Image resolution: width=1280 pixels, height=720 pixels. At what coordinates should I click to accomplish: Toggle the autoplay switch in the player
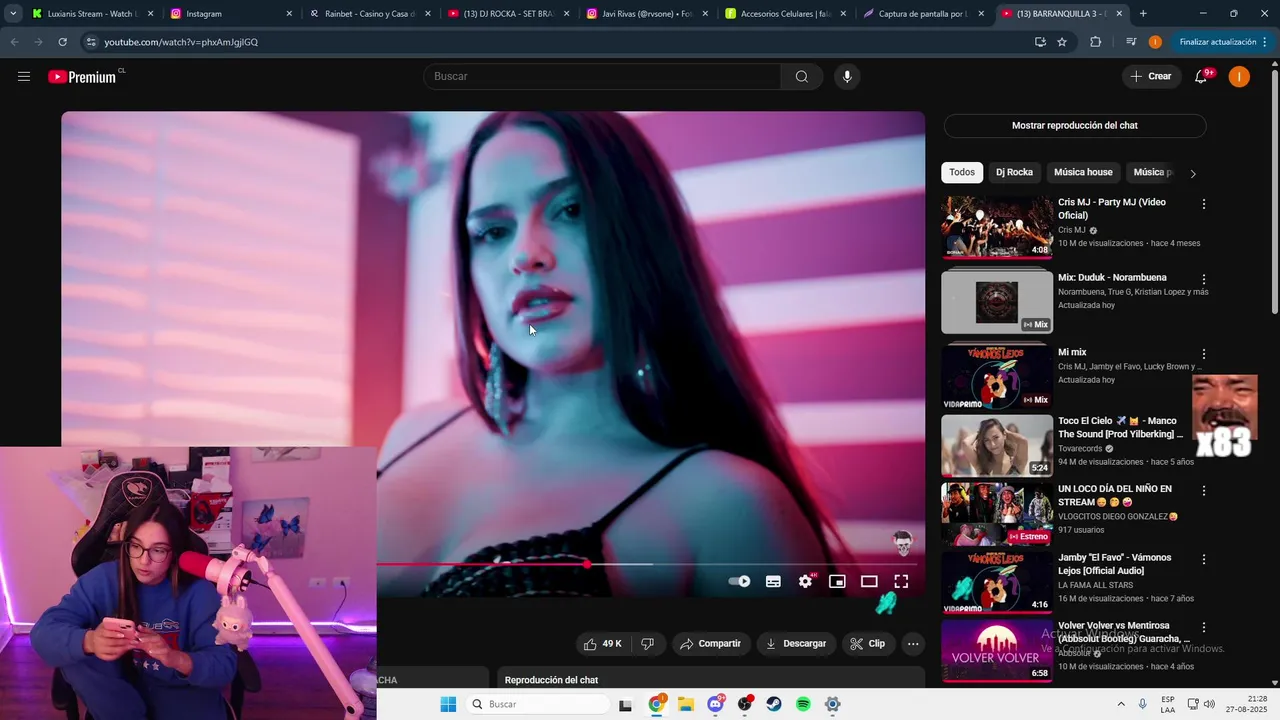739,581
